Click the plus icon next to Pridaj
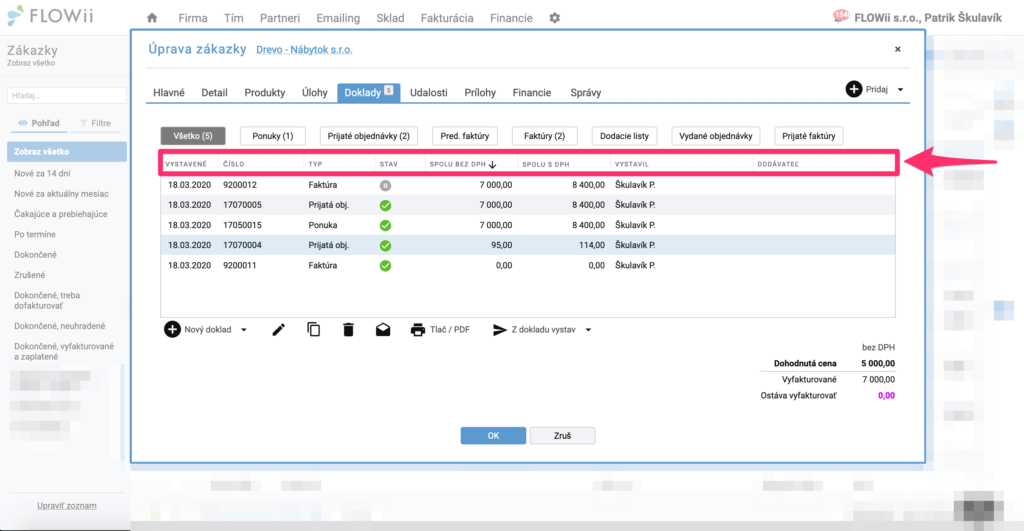This screenshot has width=1024, height=531. point(854,89)
